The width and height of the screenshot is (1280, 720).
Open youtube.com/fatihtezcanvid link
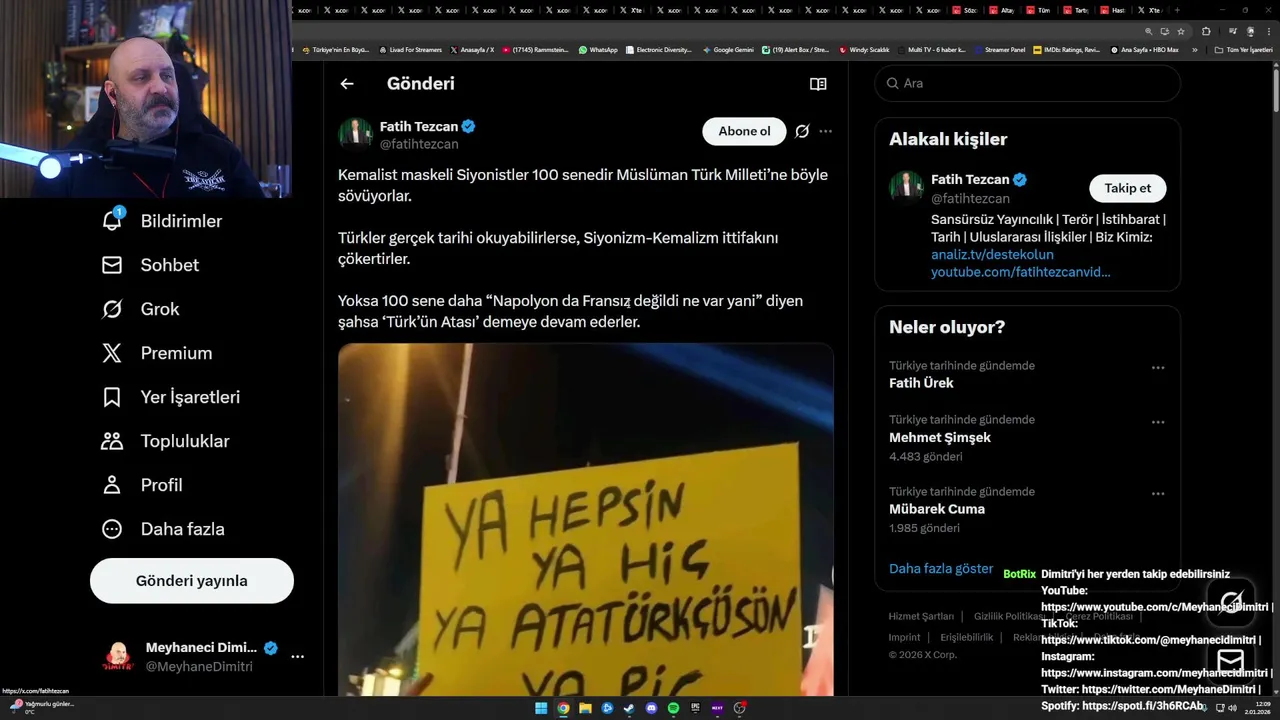[1020, 272]
